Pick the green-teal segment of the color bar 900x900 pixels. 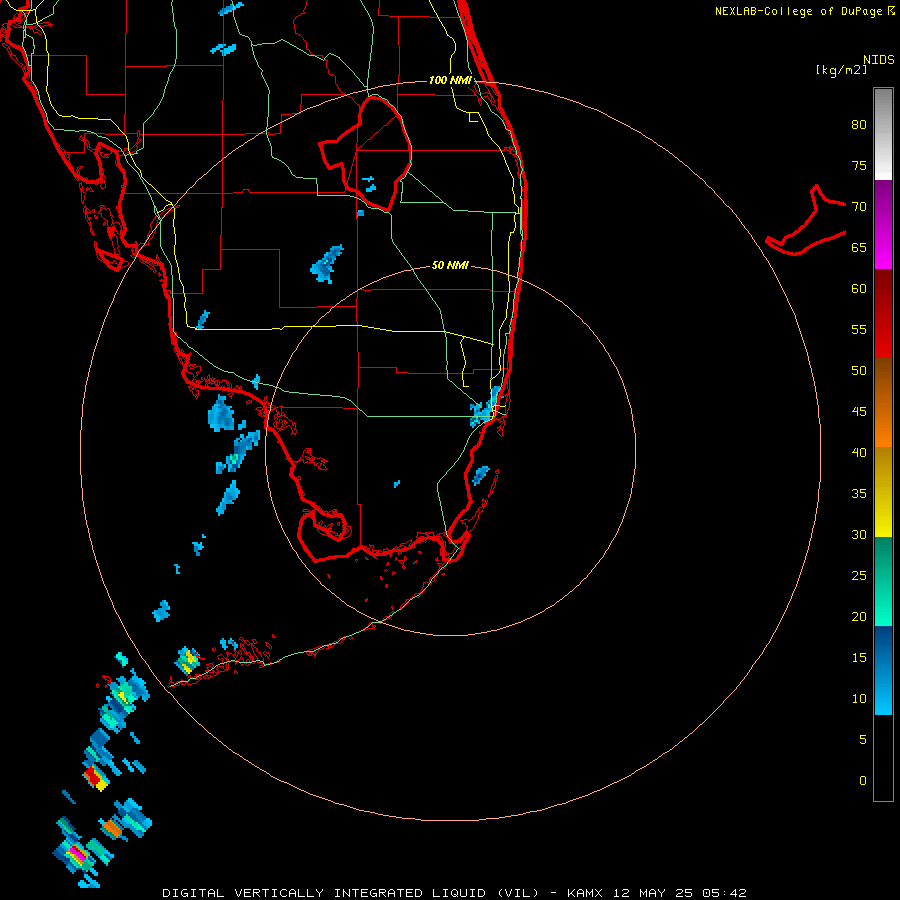coord(883,581)
